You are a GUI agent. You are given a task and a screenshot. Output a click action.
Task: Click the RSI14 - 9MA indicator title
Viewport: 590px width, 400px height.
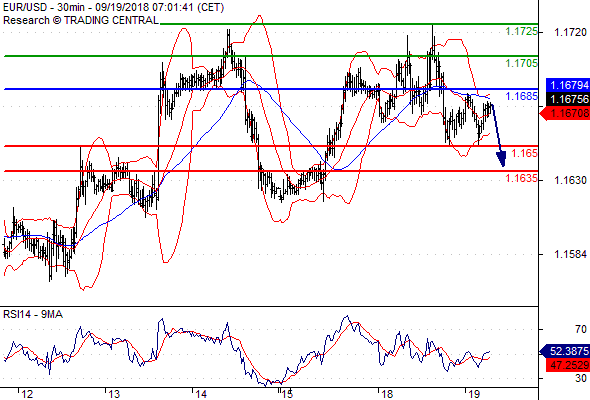[x=33, y=314]
